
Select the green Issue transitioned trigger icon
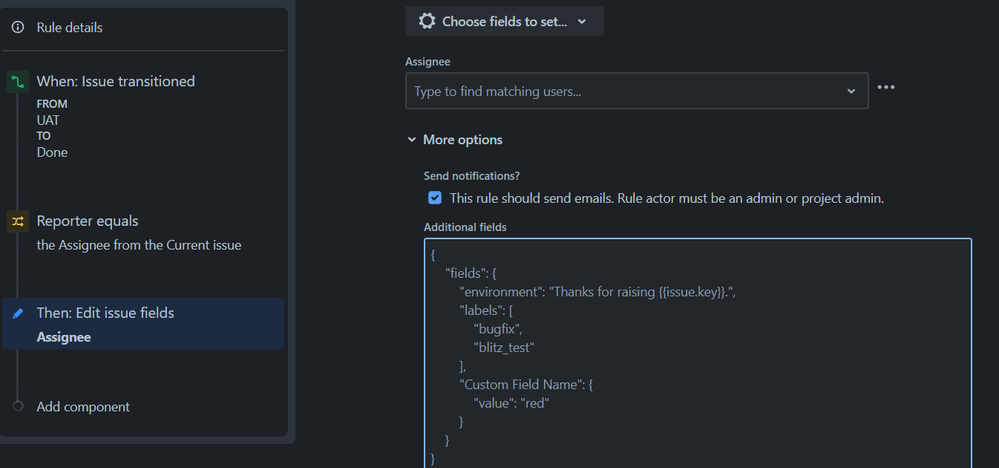pos(17,82)
